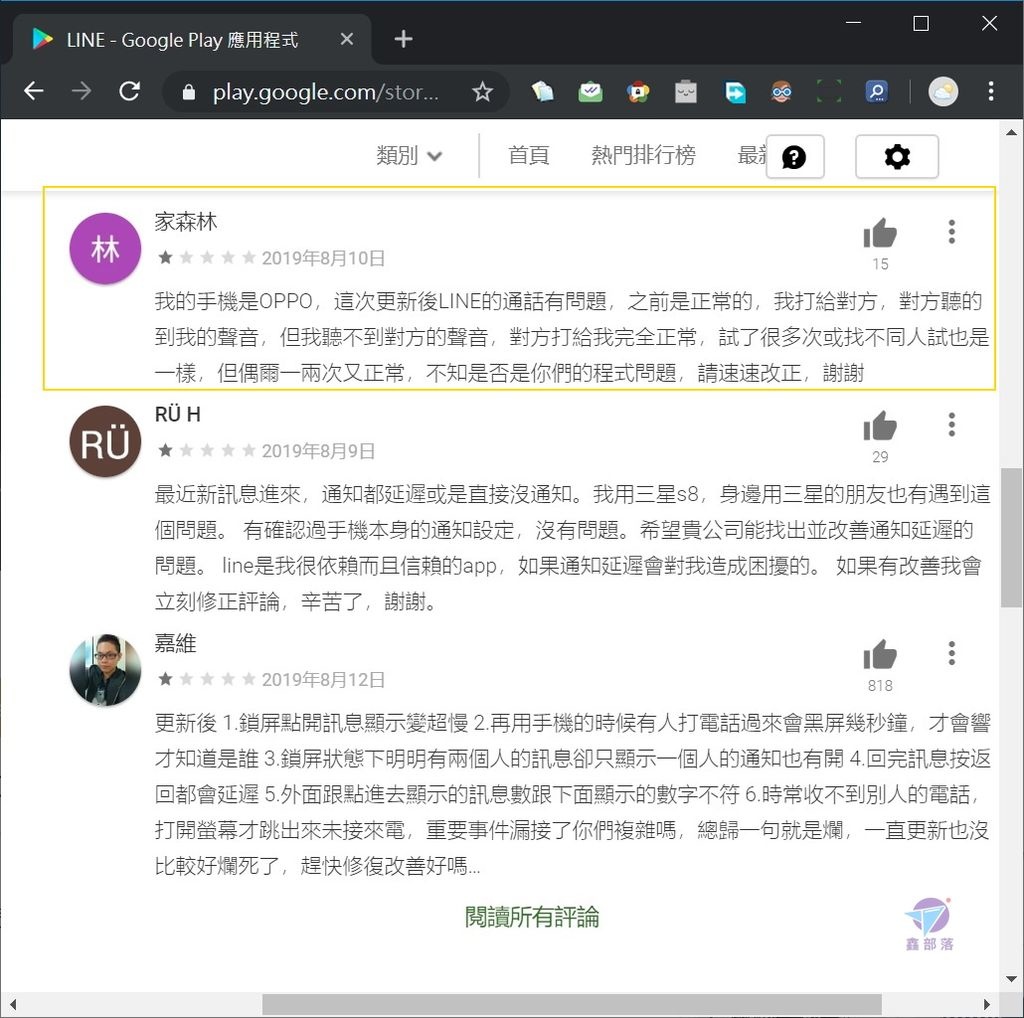
Task: Click RÜ H's brown avatar
Action: click(105, 441)
